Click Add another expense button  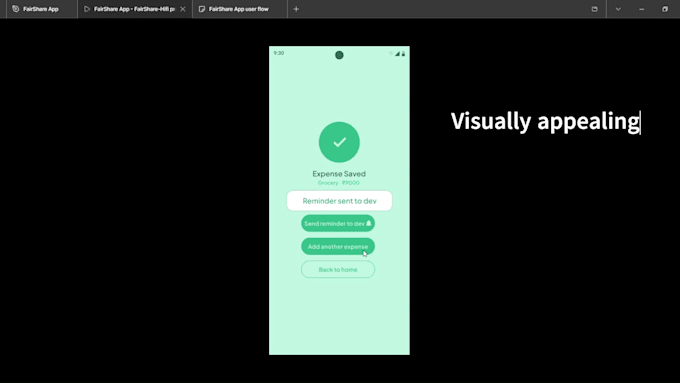click(338, 246)
